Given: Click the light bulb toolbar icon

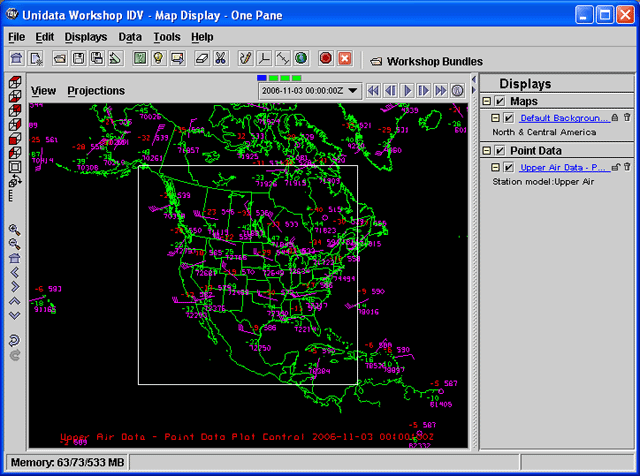Looking at the screenshot, I should click(158, 59).
